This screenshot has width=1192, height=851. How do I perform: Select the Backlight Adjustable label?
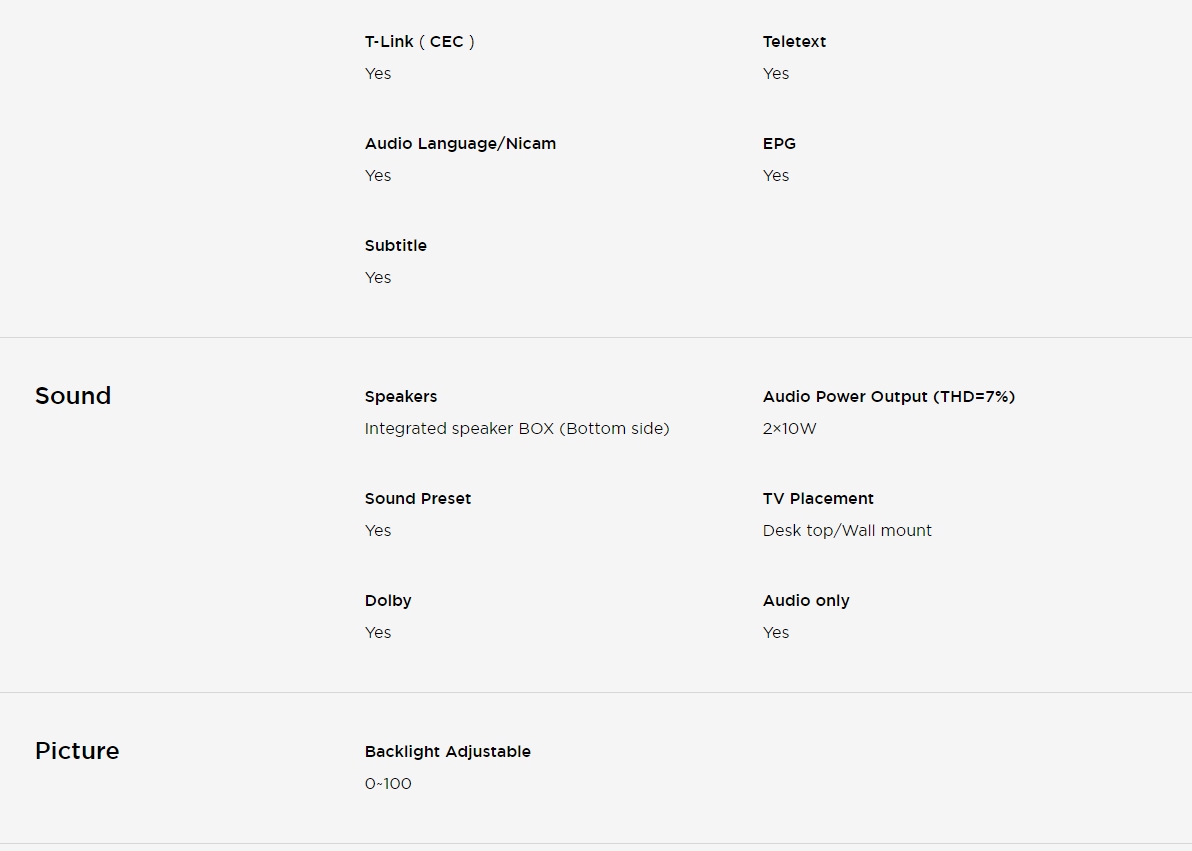coord(447,752)
